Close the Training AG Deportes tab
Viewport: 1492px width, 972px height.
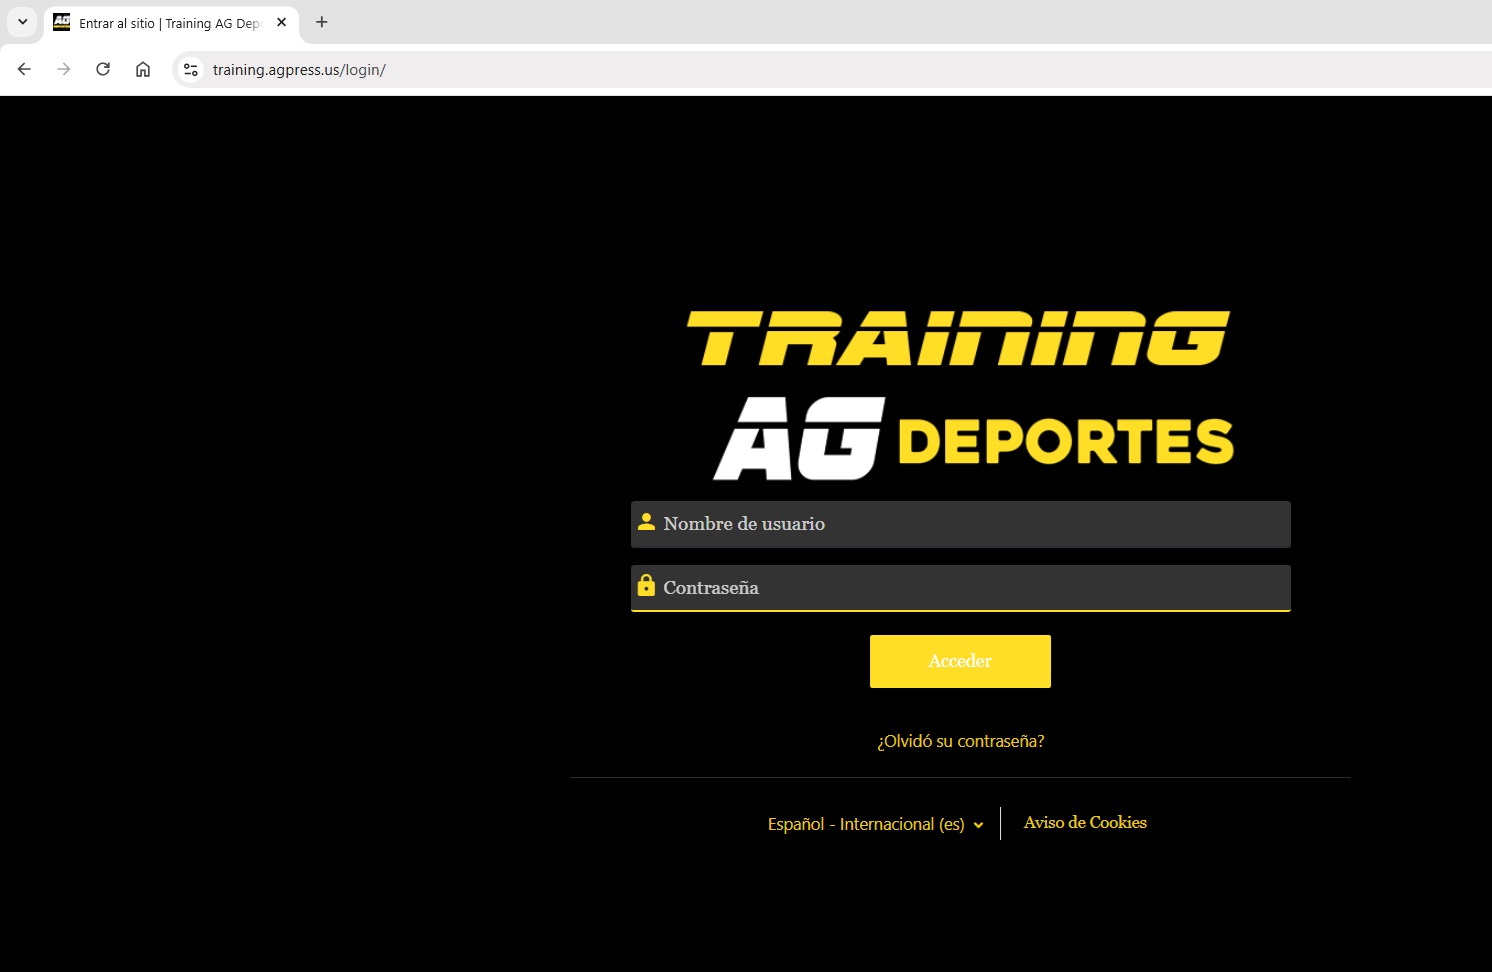tap(282, 22)
